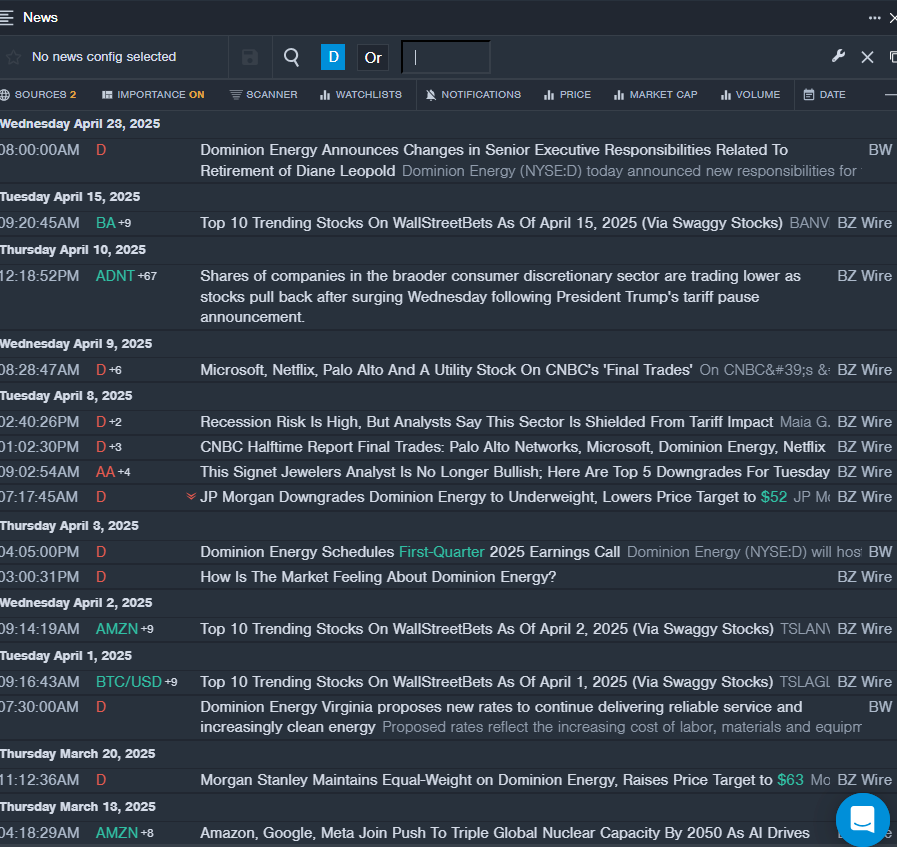Click the $63 price target text
The image size is (897, 847).
coord(791,780)
